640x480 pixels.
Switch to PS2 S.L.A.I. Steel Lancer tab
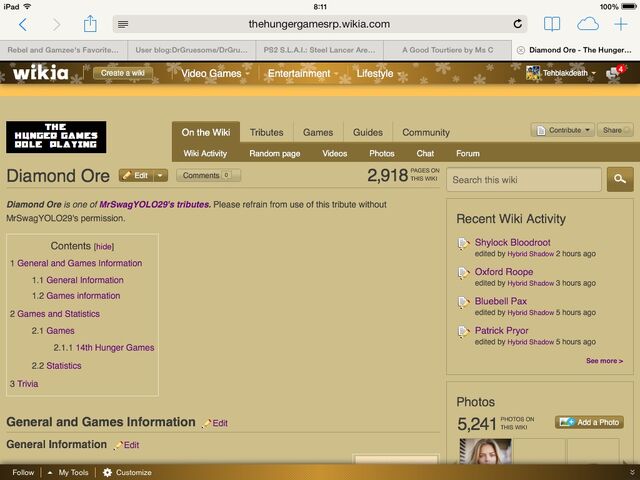(x=319, y=50)
